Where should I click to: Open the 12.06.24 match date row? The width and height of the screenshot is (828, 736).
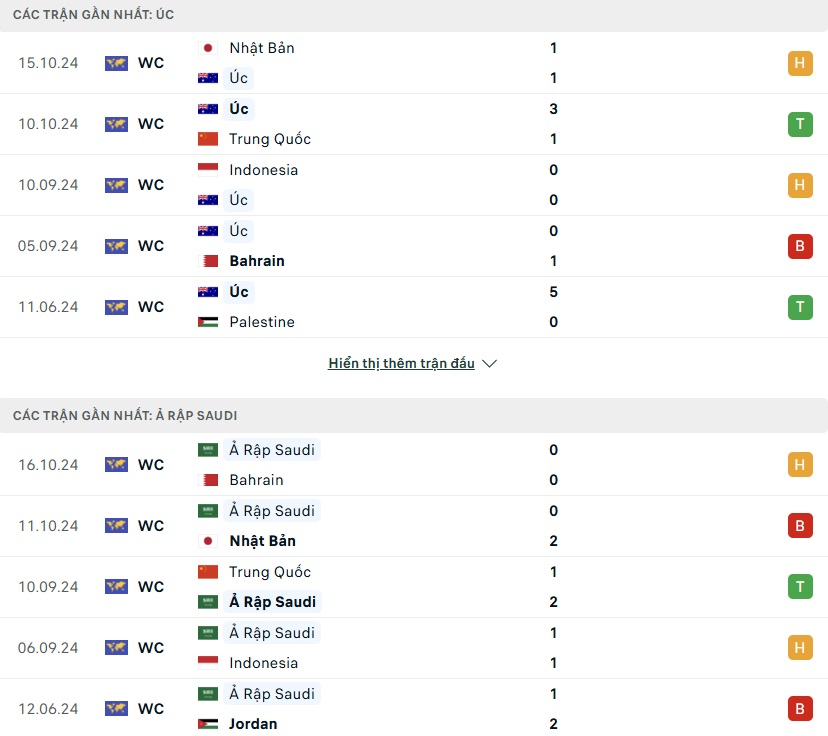pos(414,709)
